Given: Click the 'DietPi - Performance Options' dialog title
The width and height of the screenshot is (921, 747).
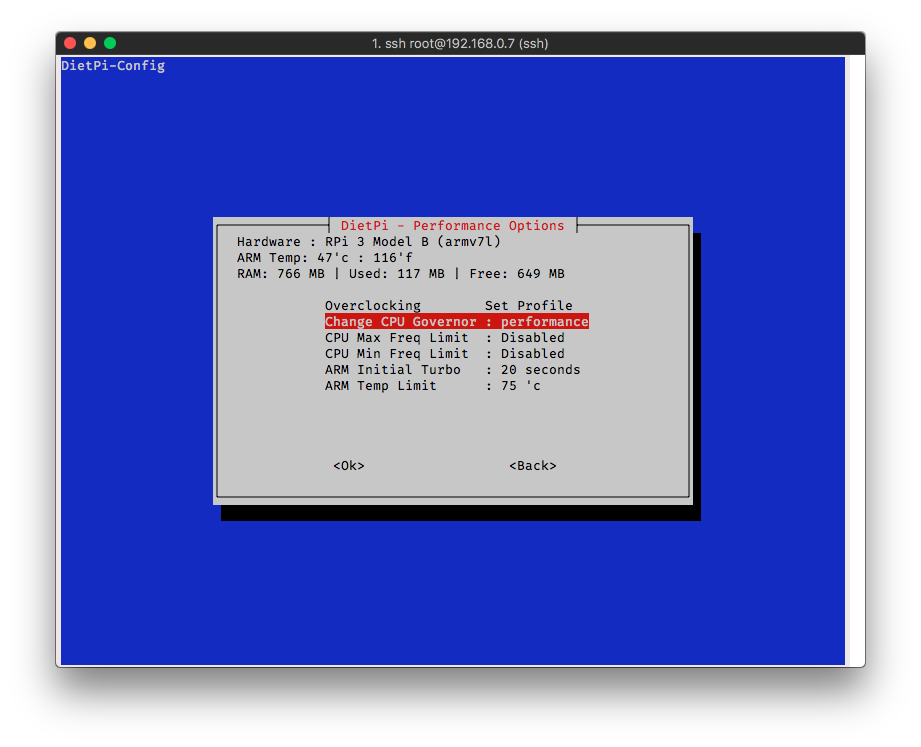Looking at the screenshot, I should [452, 226].
